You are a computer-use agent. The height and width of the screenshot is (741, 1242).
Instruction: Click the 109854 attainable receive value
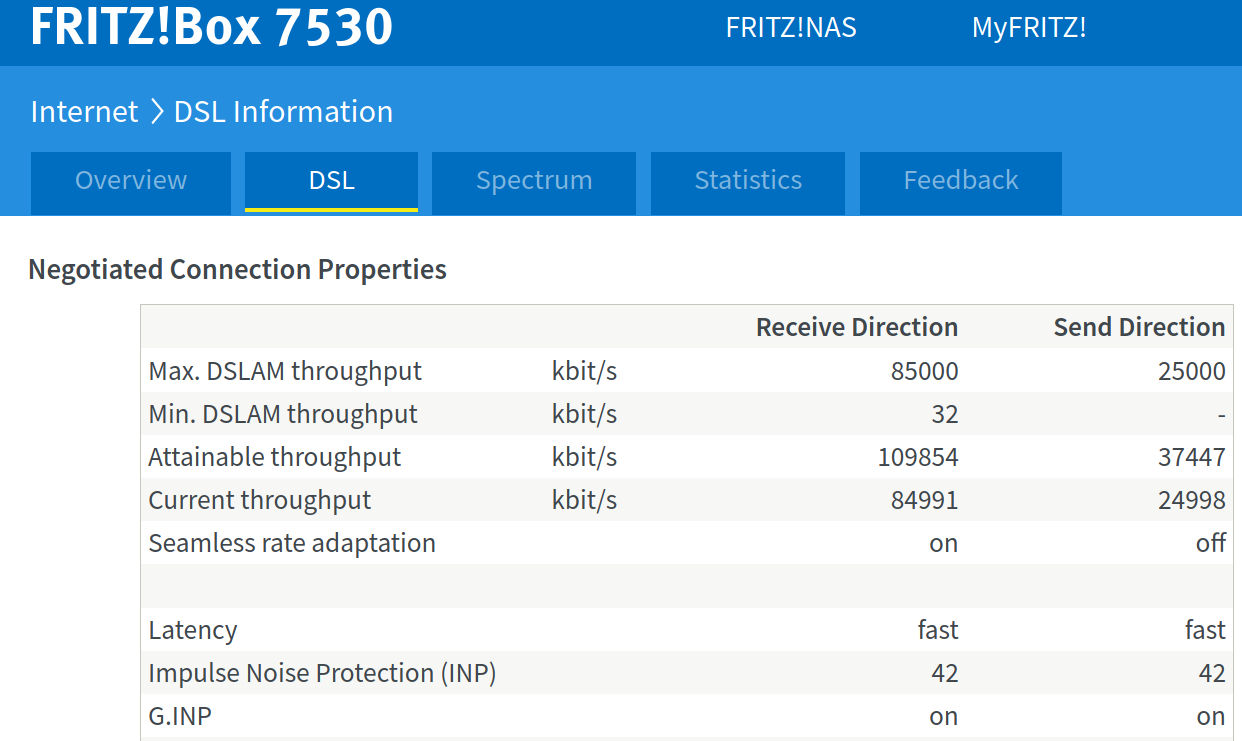[x=918, y=457]
